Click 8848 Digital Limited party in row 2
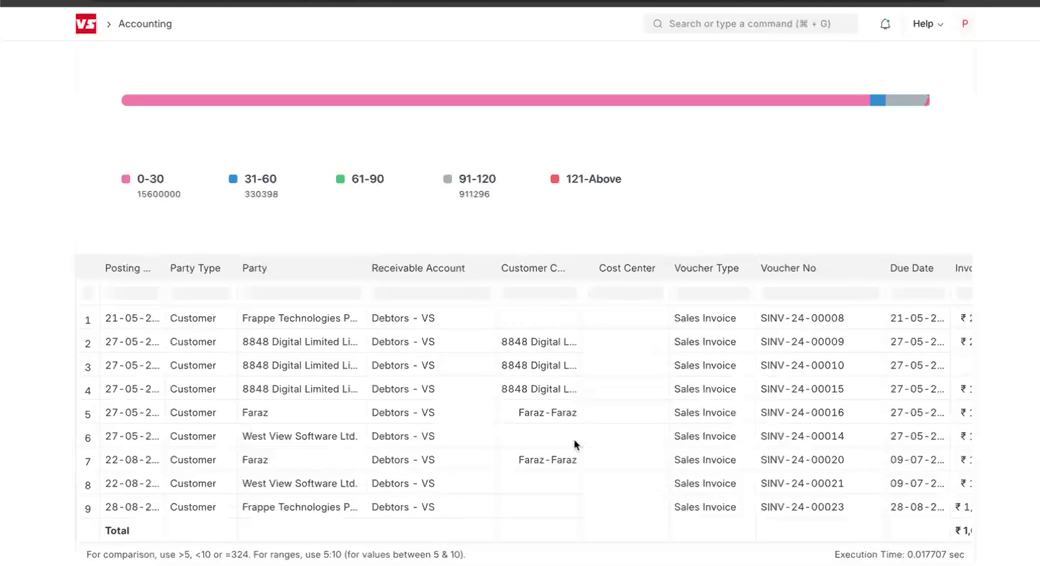The image size is (1040, 566). pyautogui.click(x=300, y=342)
